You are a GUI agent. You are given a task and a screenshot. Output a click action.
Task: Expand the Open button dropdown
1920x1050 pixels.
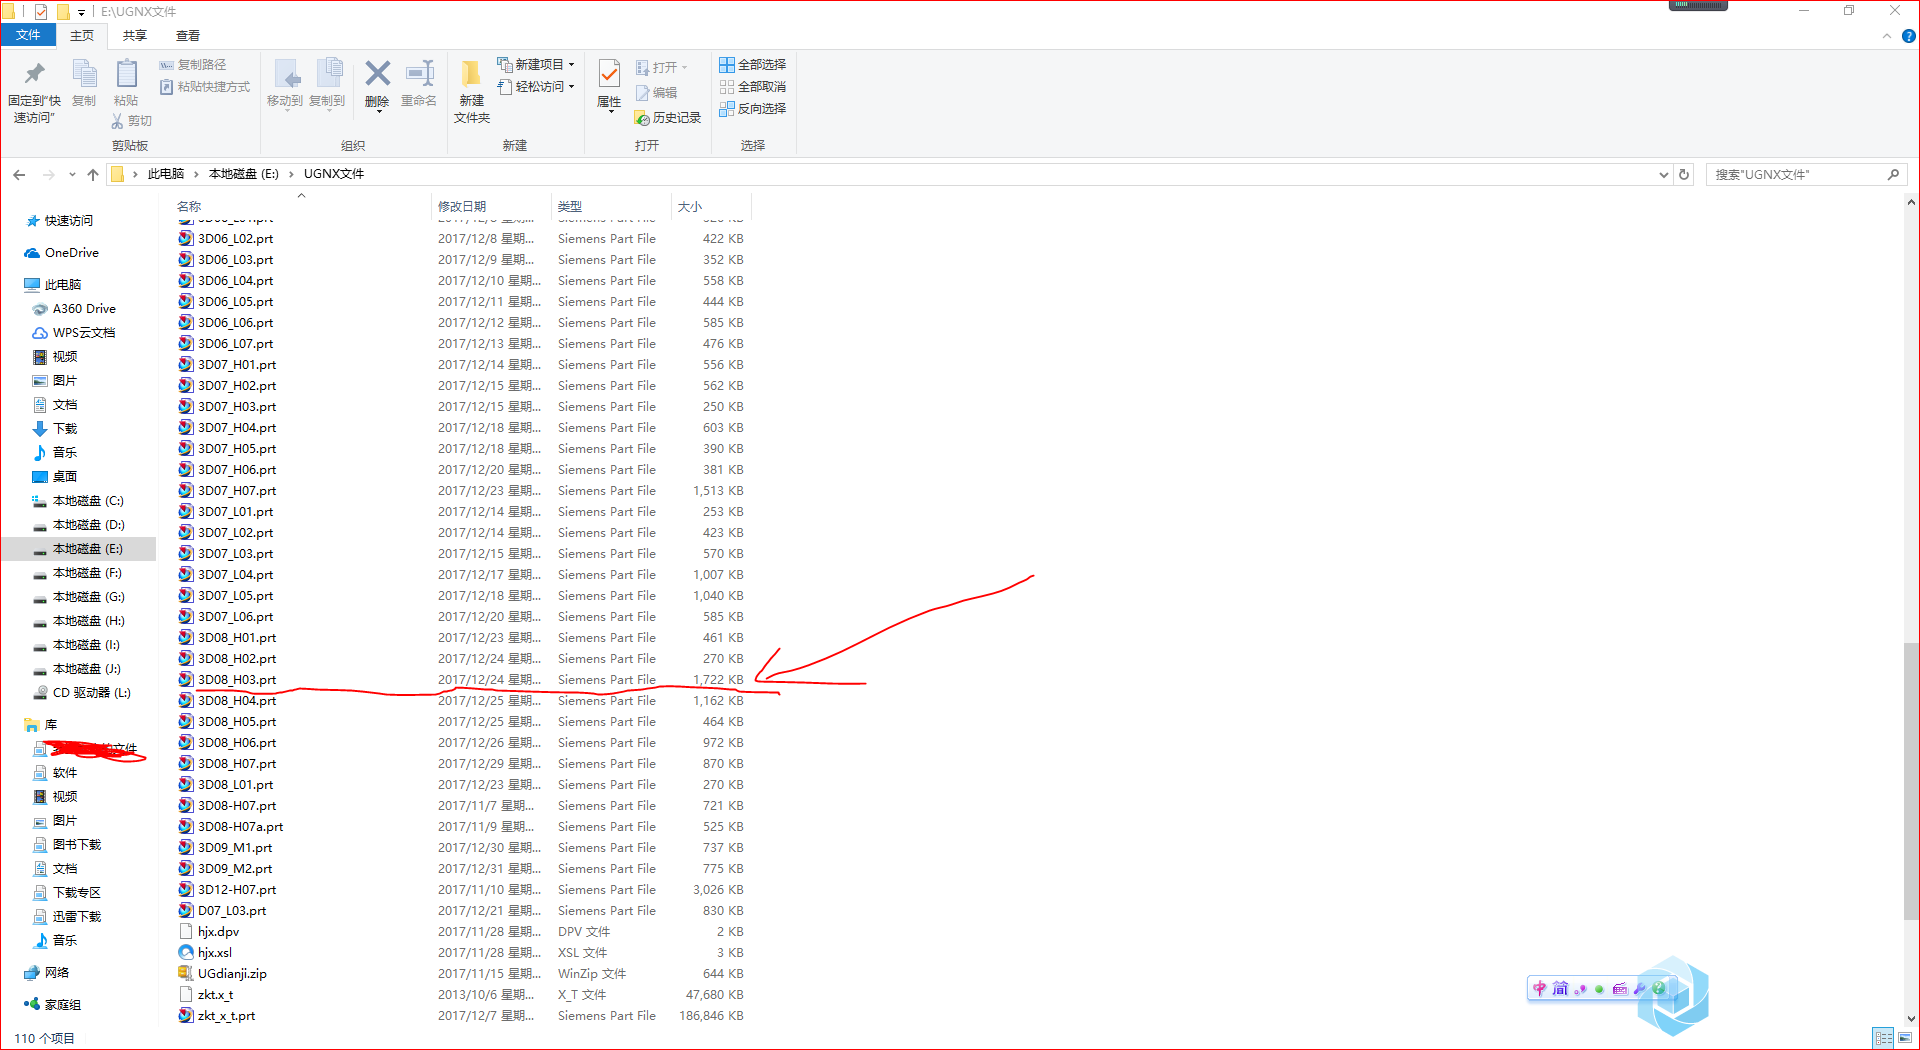tap(684, 68)
